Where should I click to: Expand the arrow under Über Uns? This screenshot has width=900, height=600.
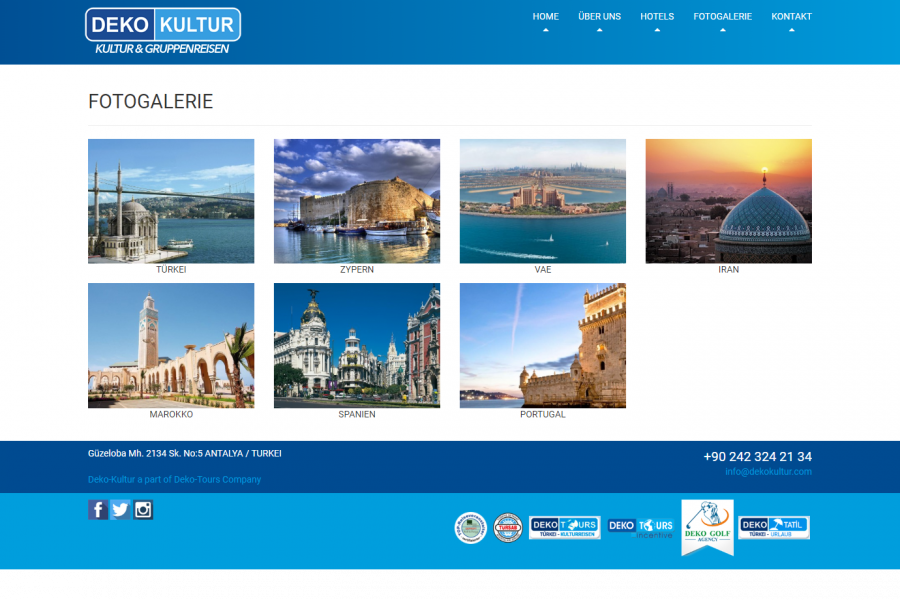point(599,30)
